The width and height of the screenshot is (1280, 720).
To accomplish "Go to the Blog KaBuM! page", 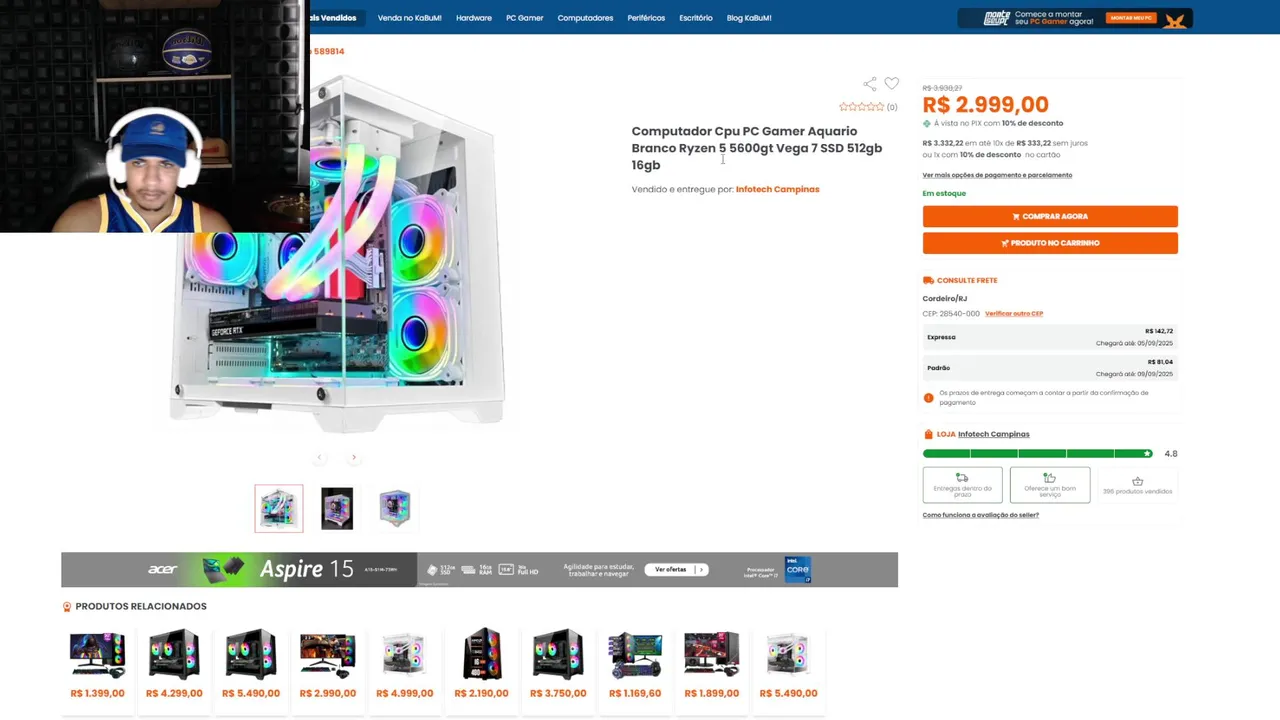I will click(x=749, y=18).
